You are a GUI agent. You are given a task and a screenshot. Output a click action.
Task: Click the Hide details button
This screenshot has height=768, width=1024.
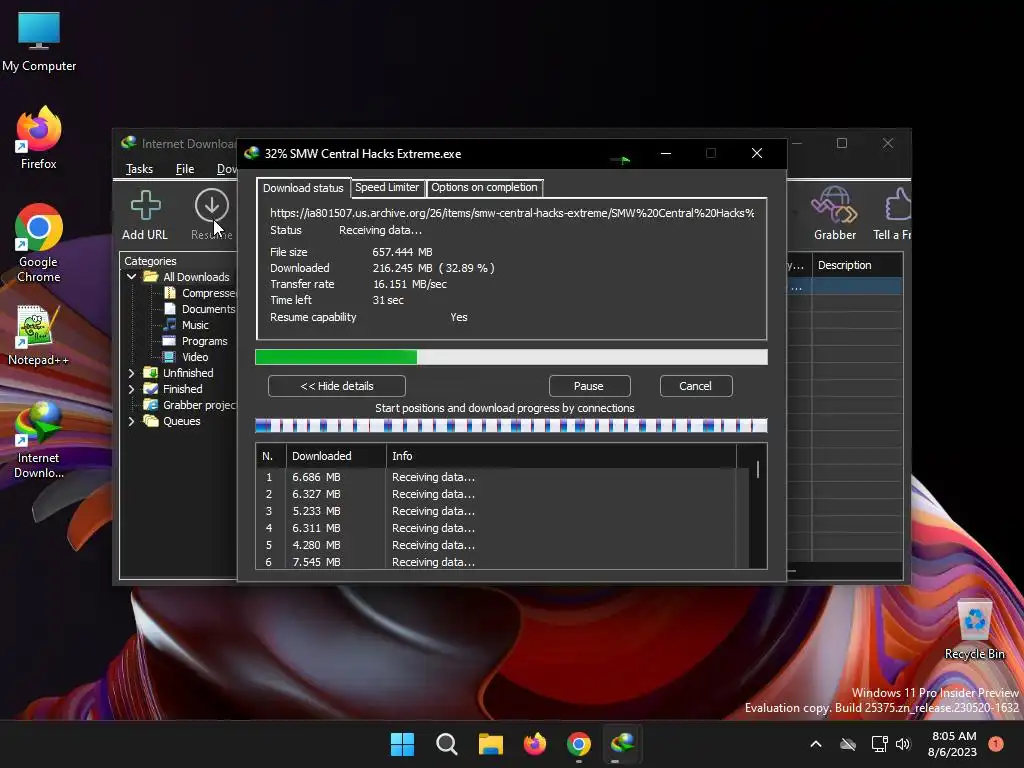tap(337, 386)
